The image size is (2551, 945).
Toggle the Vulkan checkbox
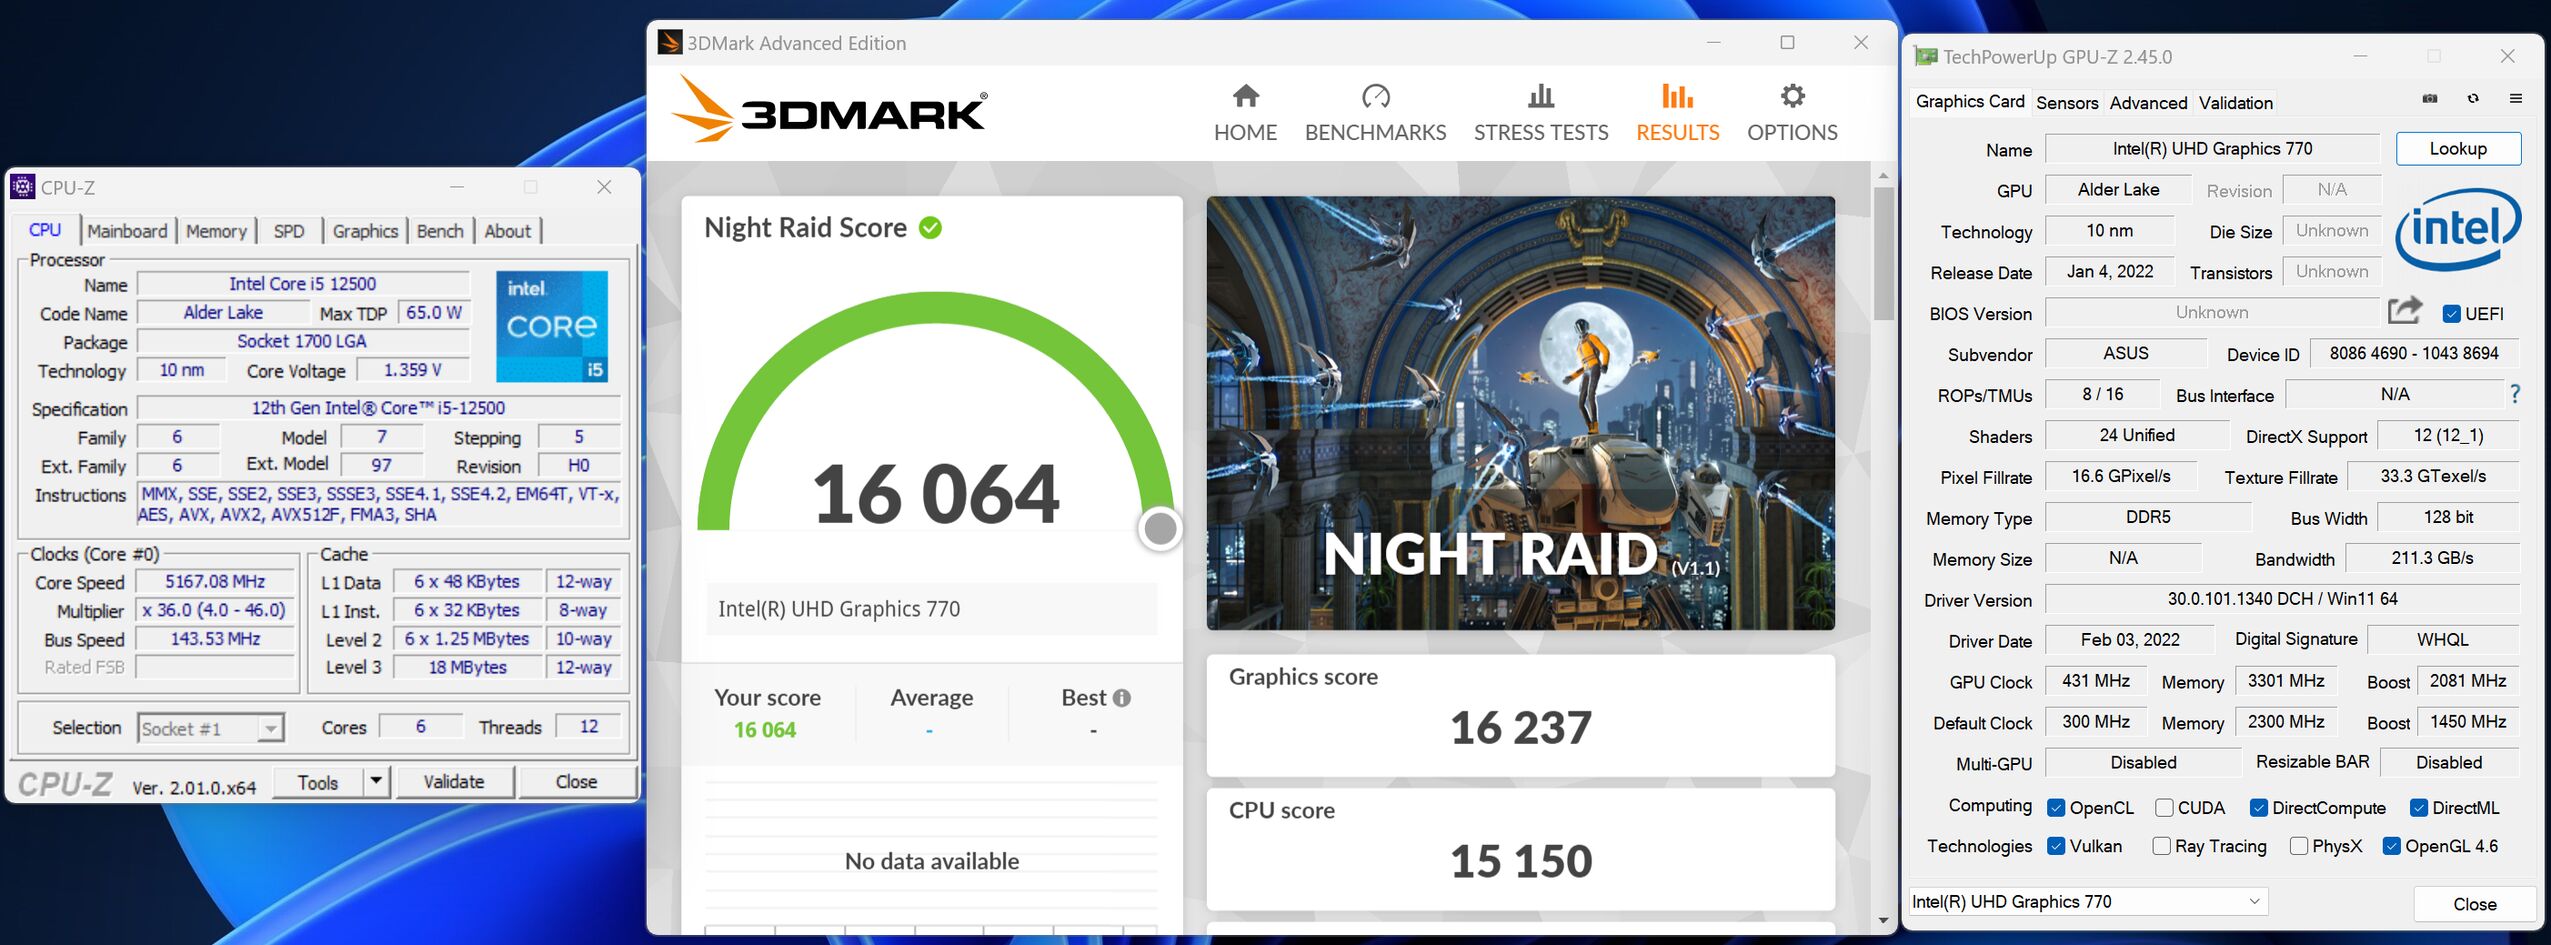[x=2056, y=846]
